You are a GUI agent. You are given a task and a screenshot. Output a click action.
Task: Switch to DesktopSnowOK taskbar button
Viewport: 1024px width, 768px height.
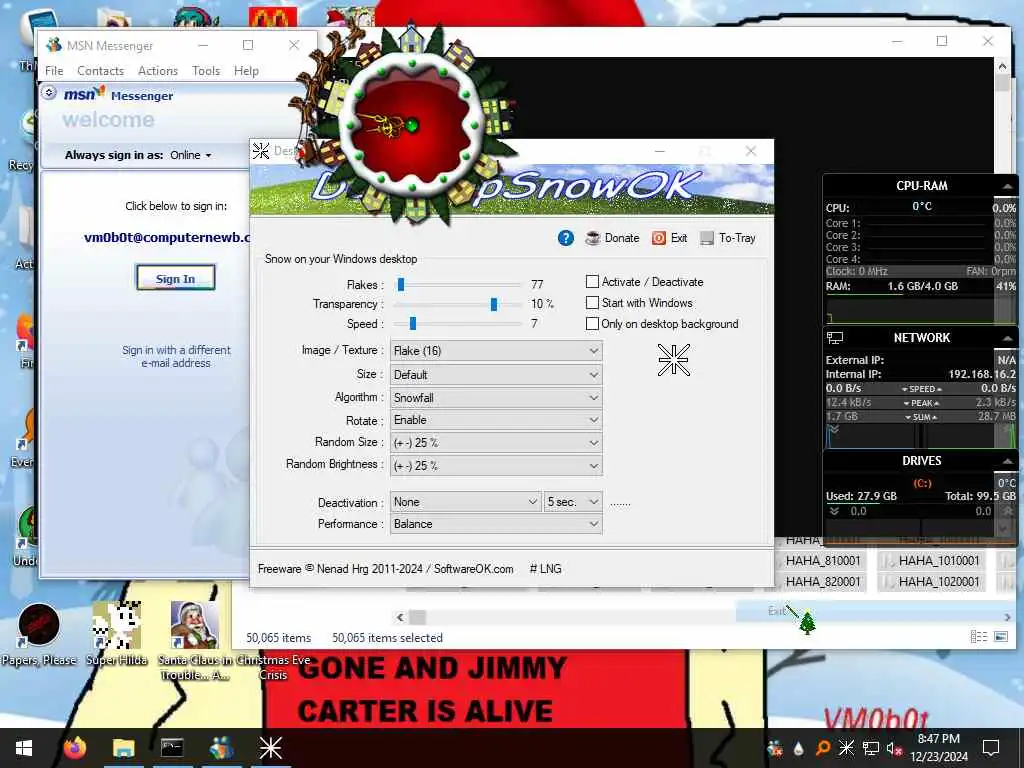[270, 747]
